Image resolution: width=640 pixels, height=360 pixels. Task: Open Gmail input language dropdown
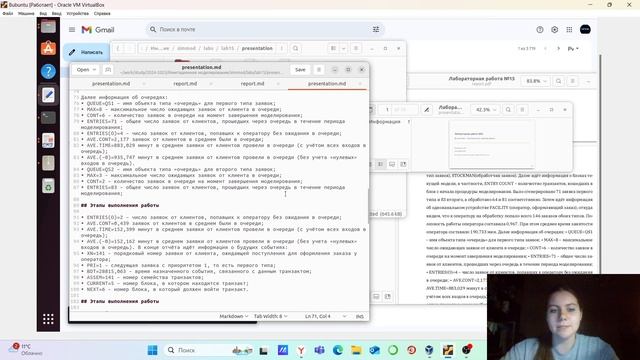[x=573, y=49]
